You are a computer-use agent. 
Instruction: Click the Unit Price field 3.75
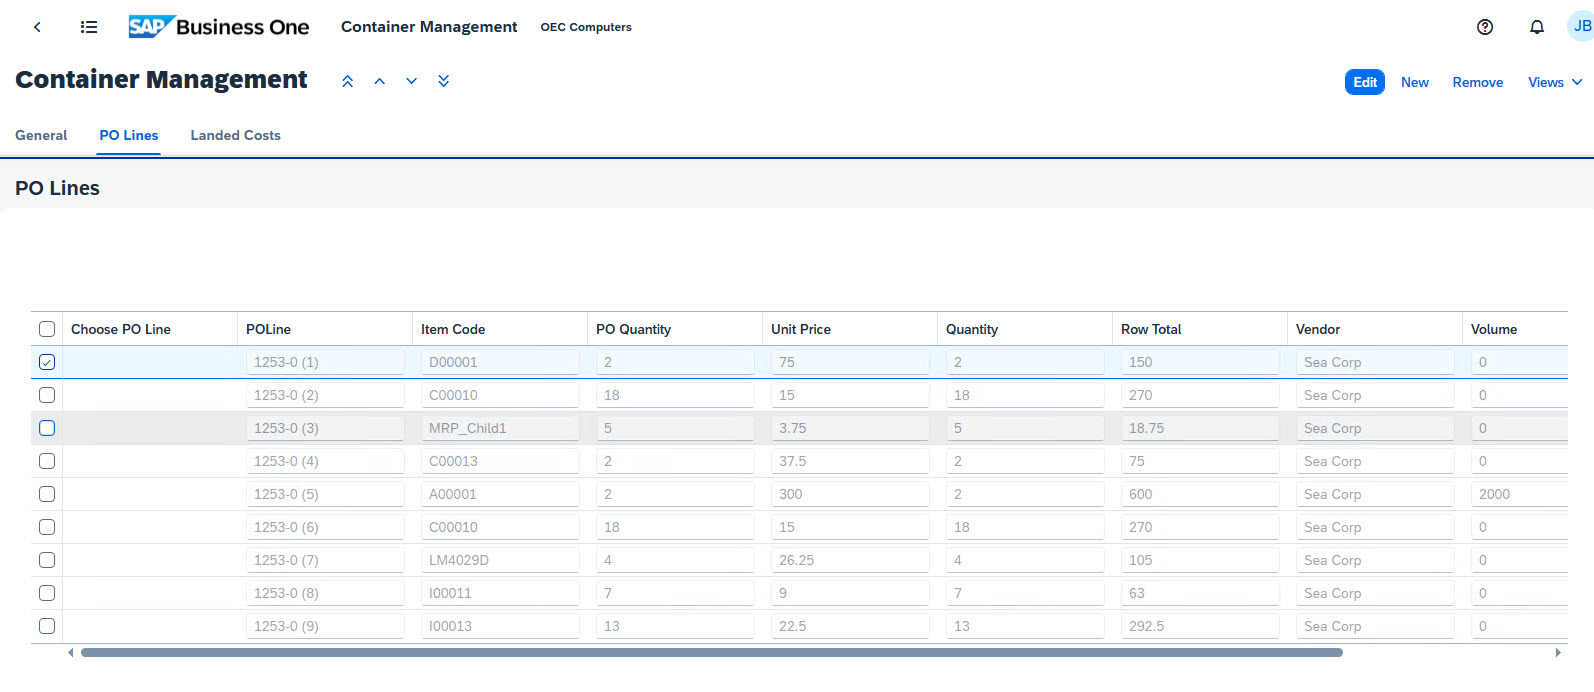click(850, 428)
